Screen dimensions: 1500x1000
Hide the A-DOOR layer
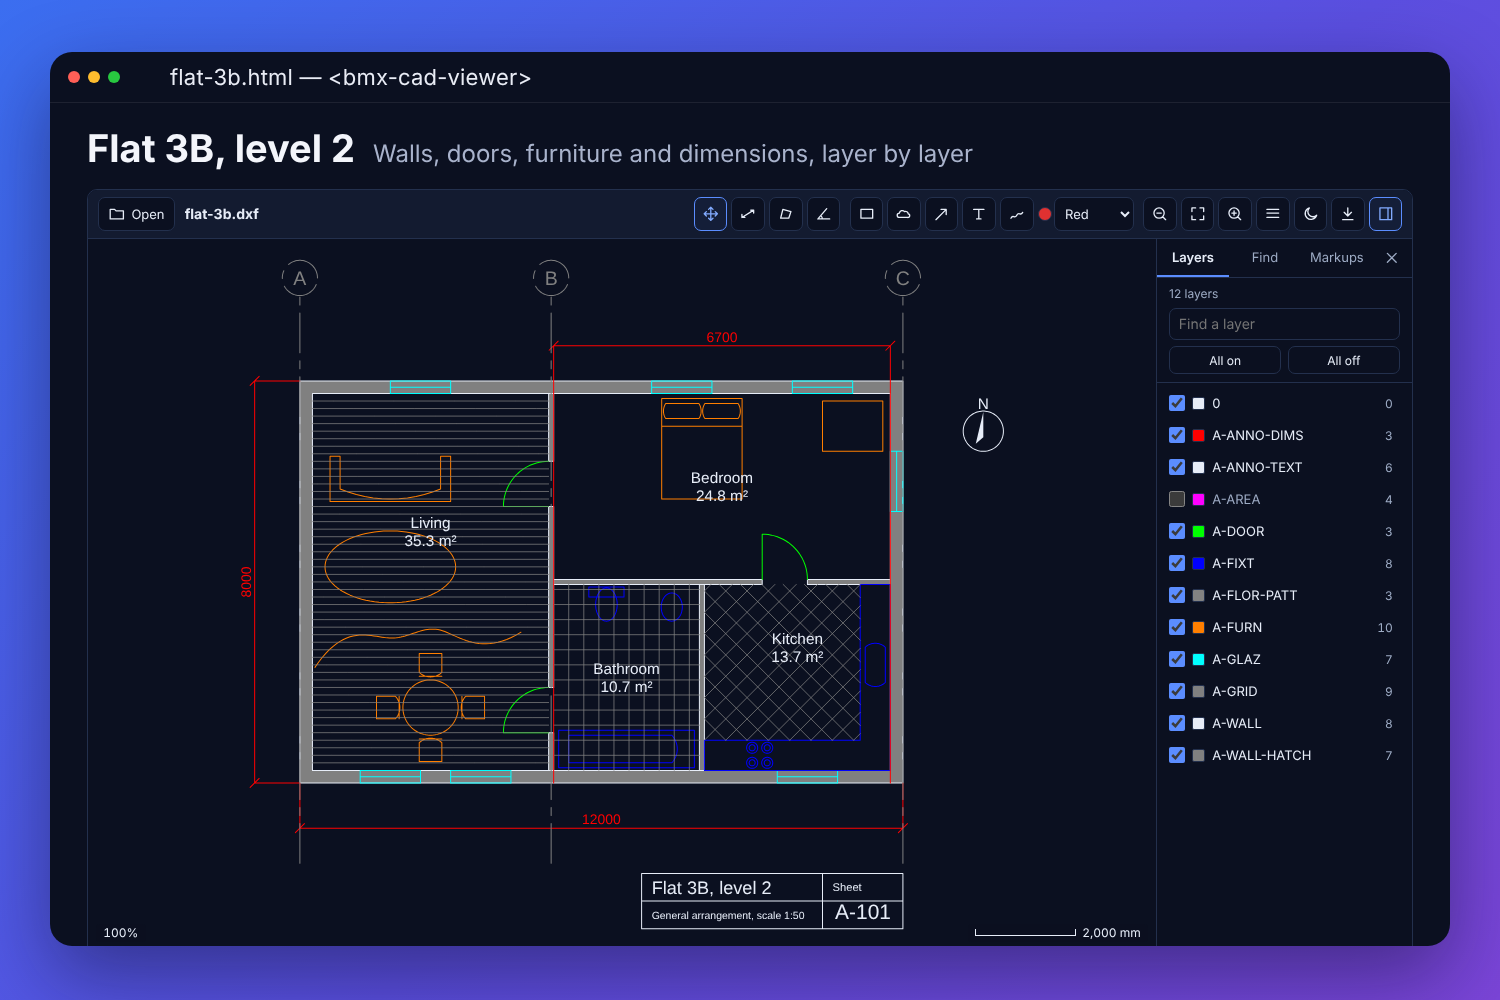(x=1177, y=531)
